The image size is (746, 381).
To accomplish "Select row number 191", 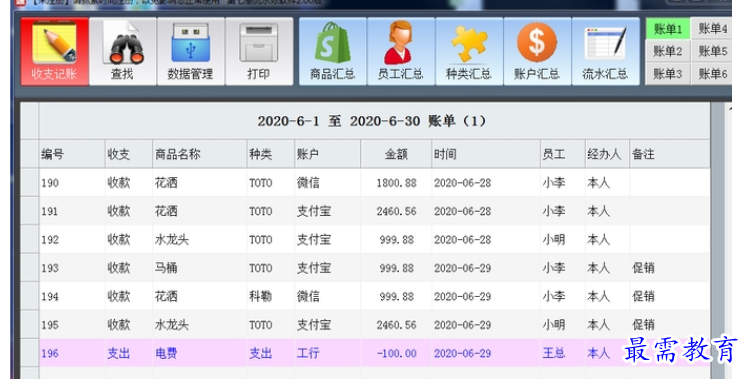I will (50, 212).
